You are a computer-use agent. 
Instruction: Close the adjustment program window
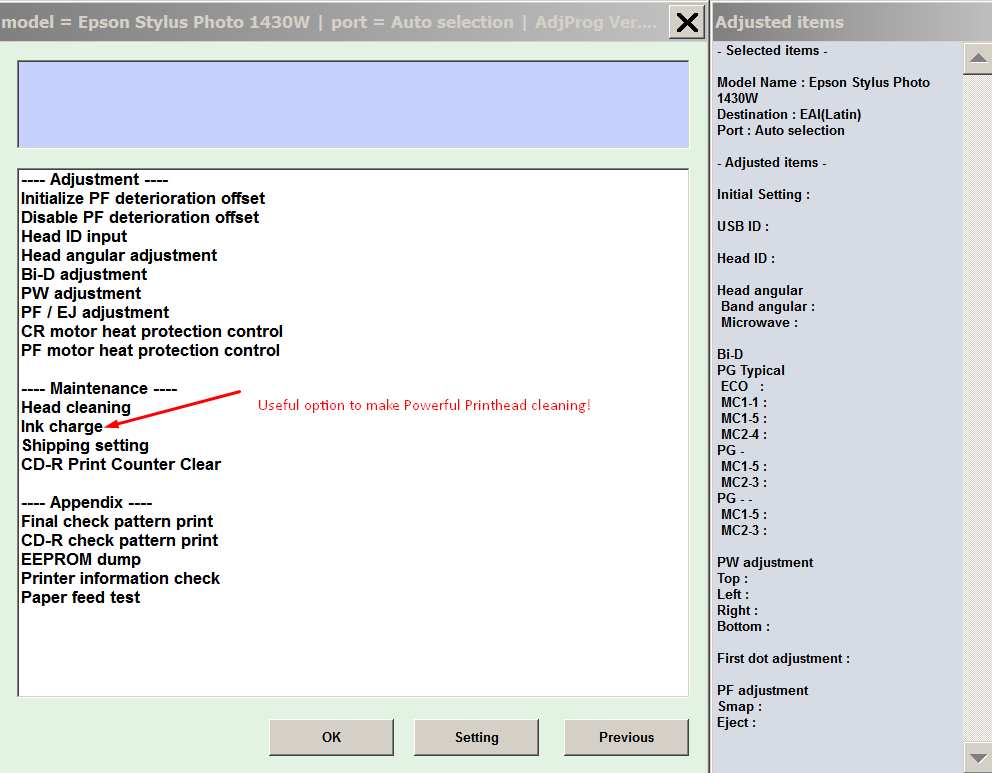coord(687,22)
